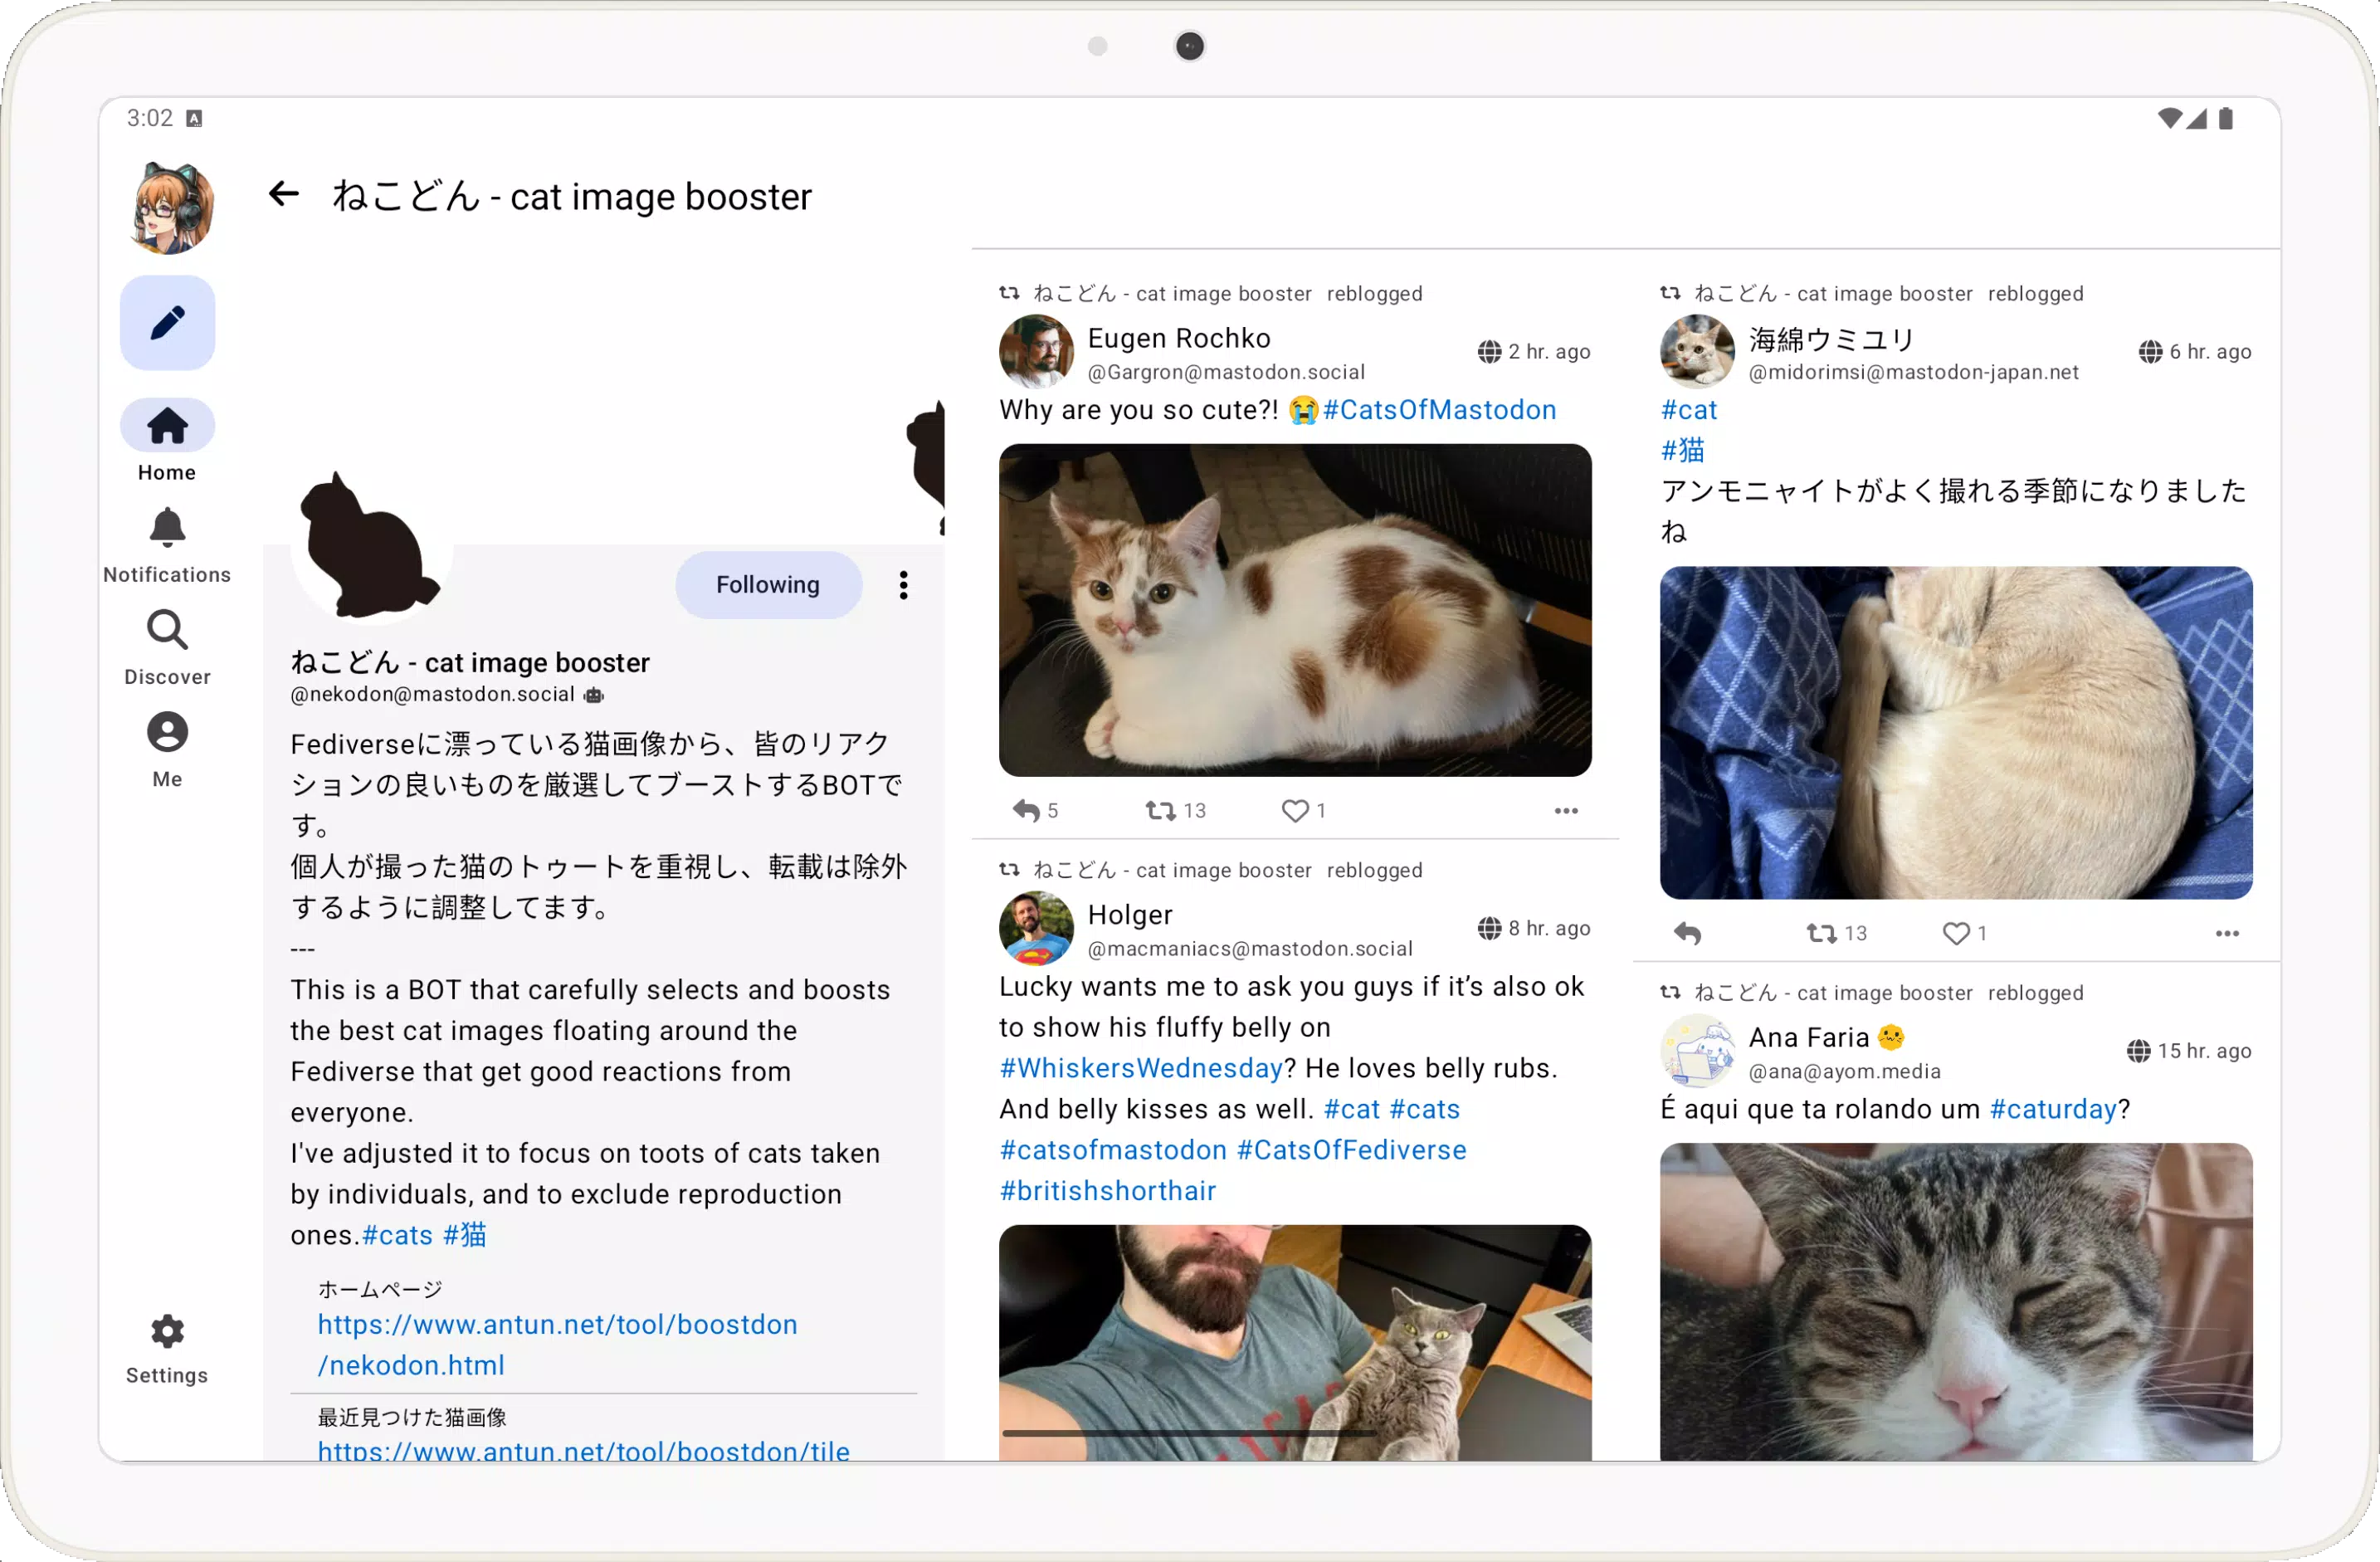The height and width of the screenshot is (1562, 2380).
Task: Open the #cats hashtag in Holger's post
Action: coord(1424,1109)
